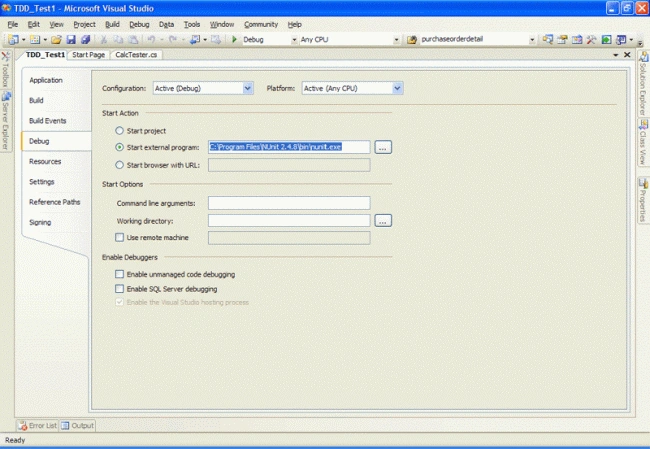This screenshot has width=650, height=449.
Task: Open the Class View side tab
Action: pos(643,142)
